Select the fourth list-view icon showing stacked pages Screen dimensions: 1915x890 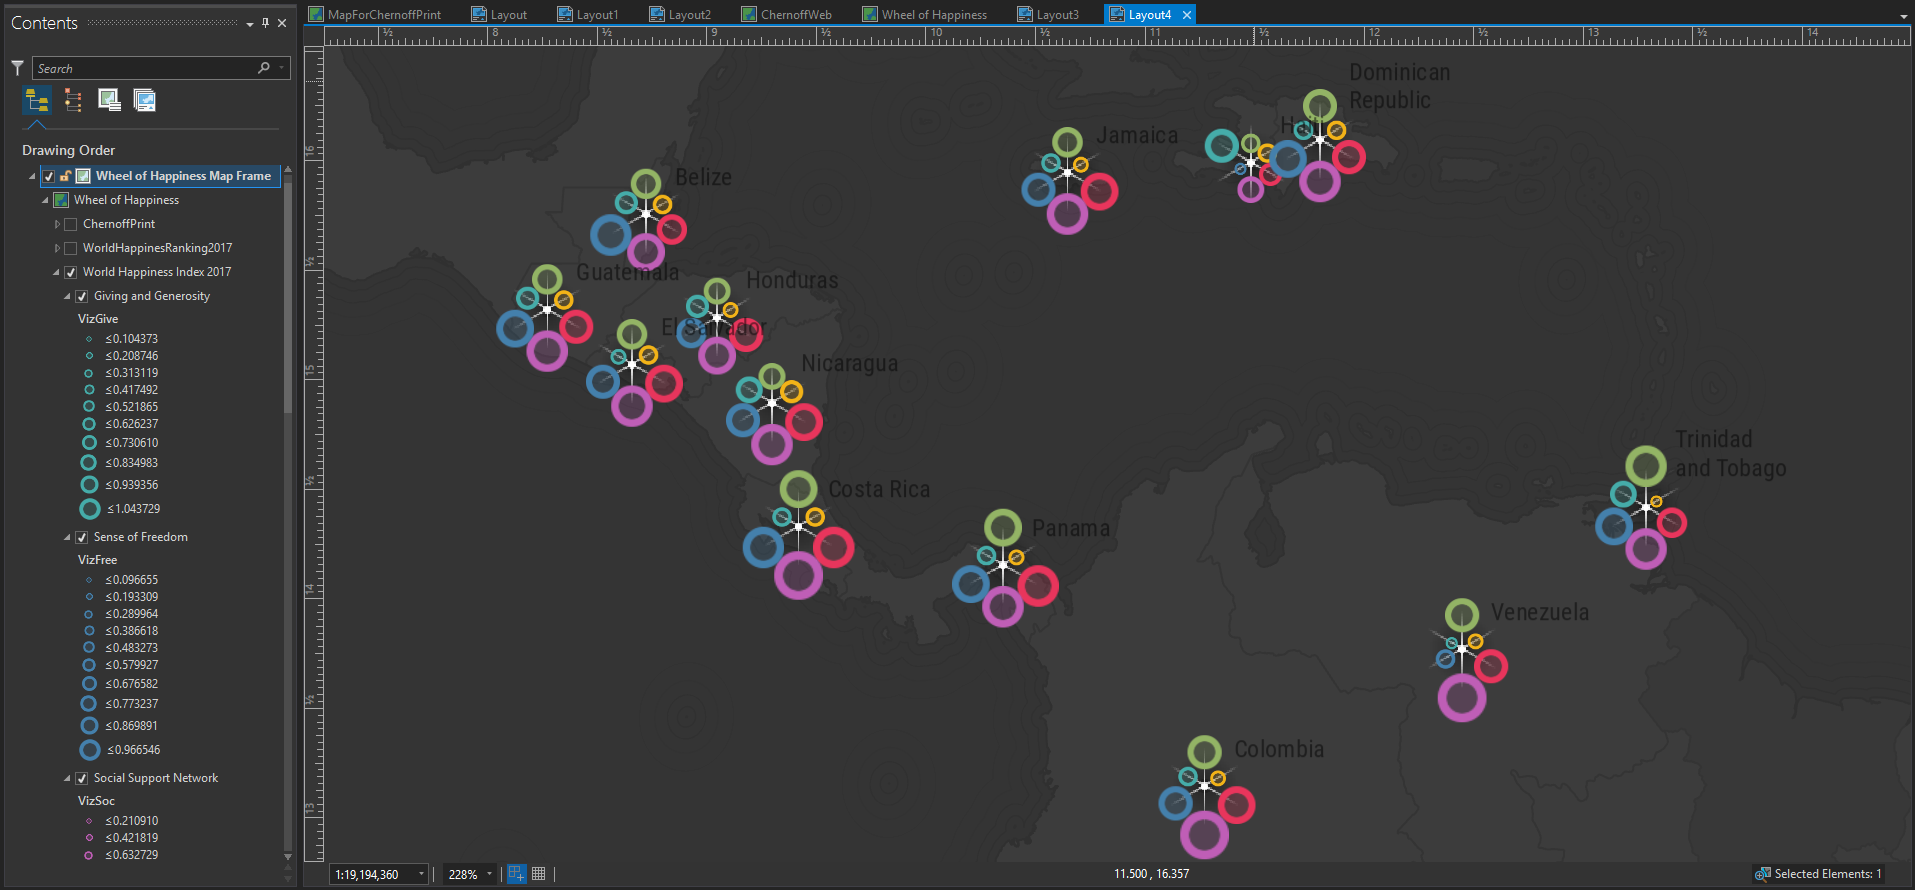145,100
